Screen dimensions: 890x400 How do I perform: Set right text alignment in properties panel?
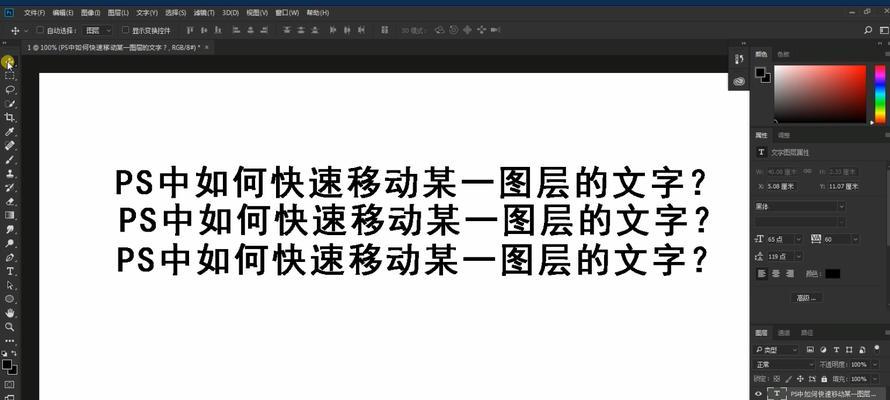(x=790, y=273)
